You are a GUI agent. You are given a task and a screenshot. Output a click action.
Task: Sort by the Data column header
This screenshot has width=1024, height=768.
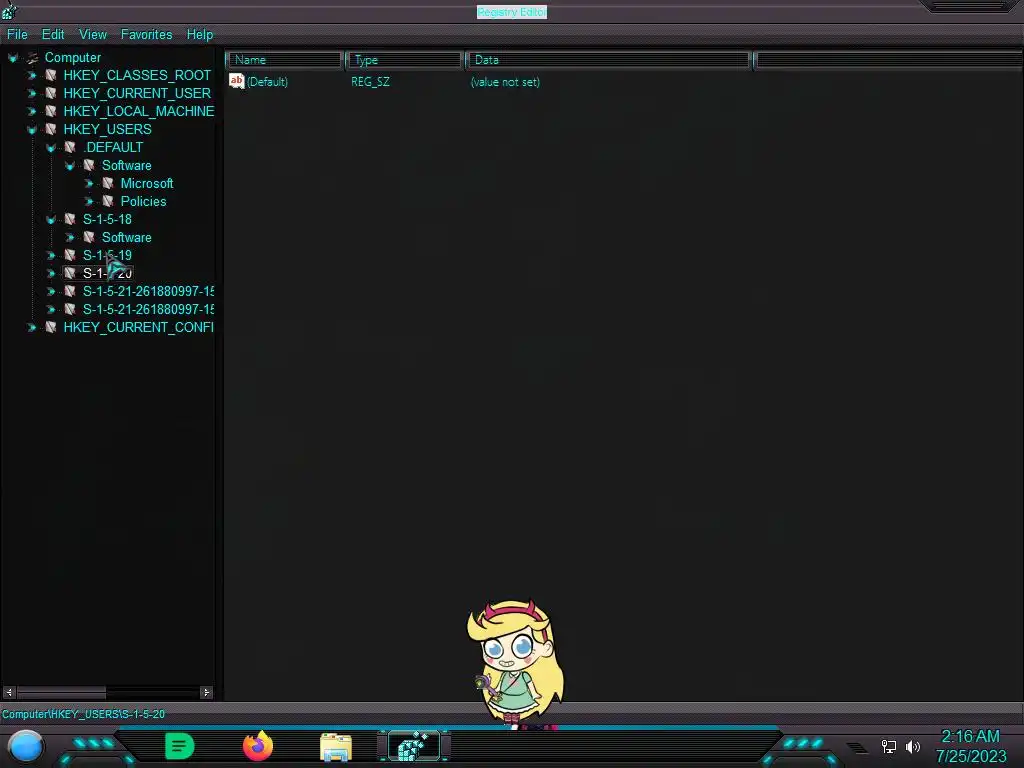click(x=608, y=60)
